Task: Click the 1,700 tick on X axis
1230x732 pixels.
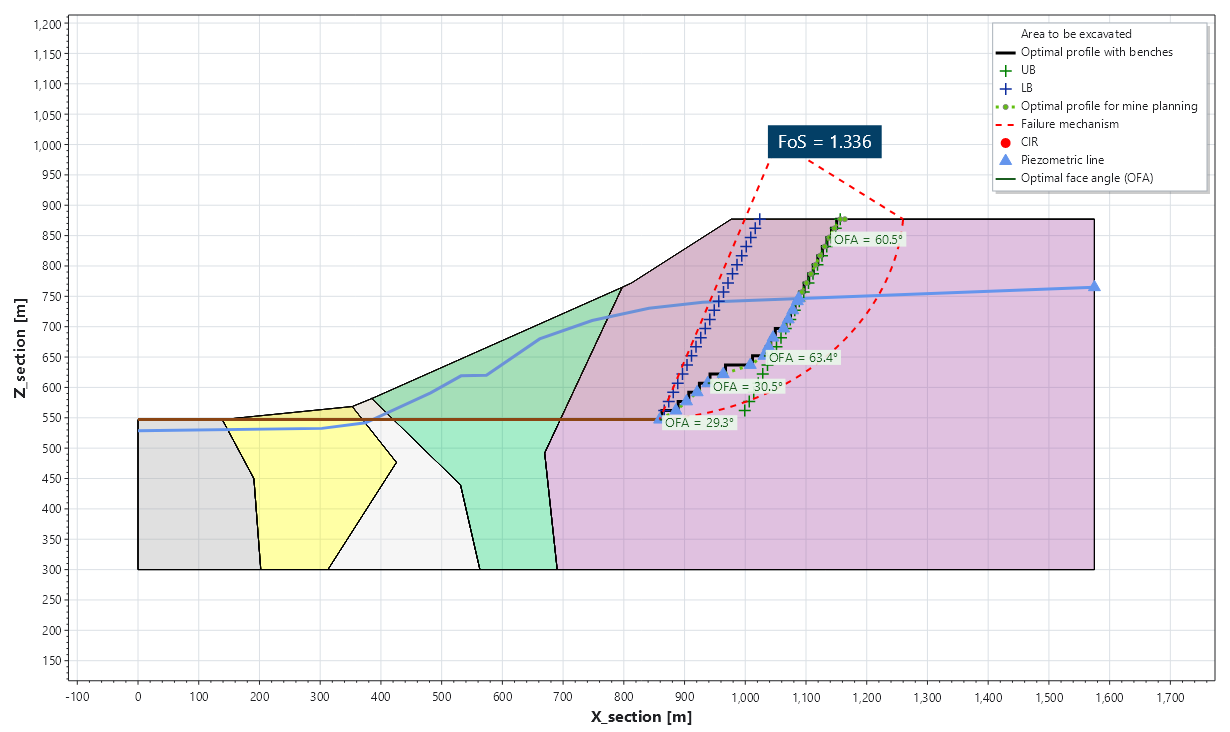Action: [x=1170, y=696]
